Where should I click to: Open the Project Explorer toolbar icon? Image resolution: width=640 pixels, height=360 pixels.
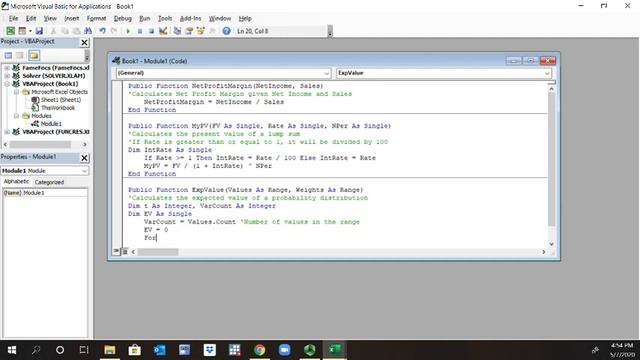pos(177,31)
